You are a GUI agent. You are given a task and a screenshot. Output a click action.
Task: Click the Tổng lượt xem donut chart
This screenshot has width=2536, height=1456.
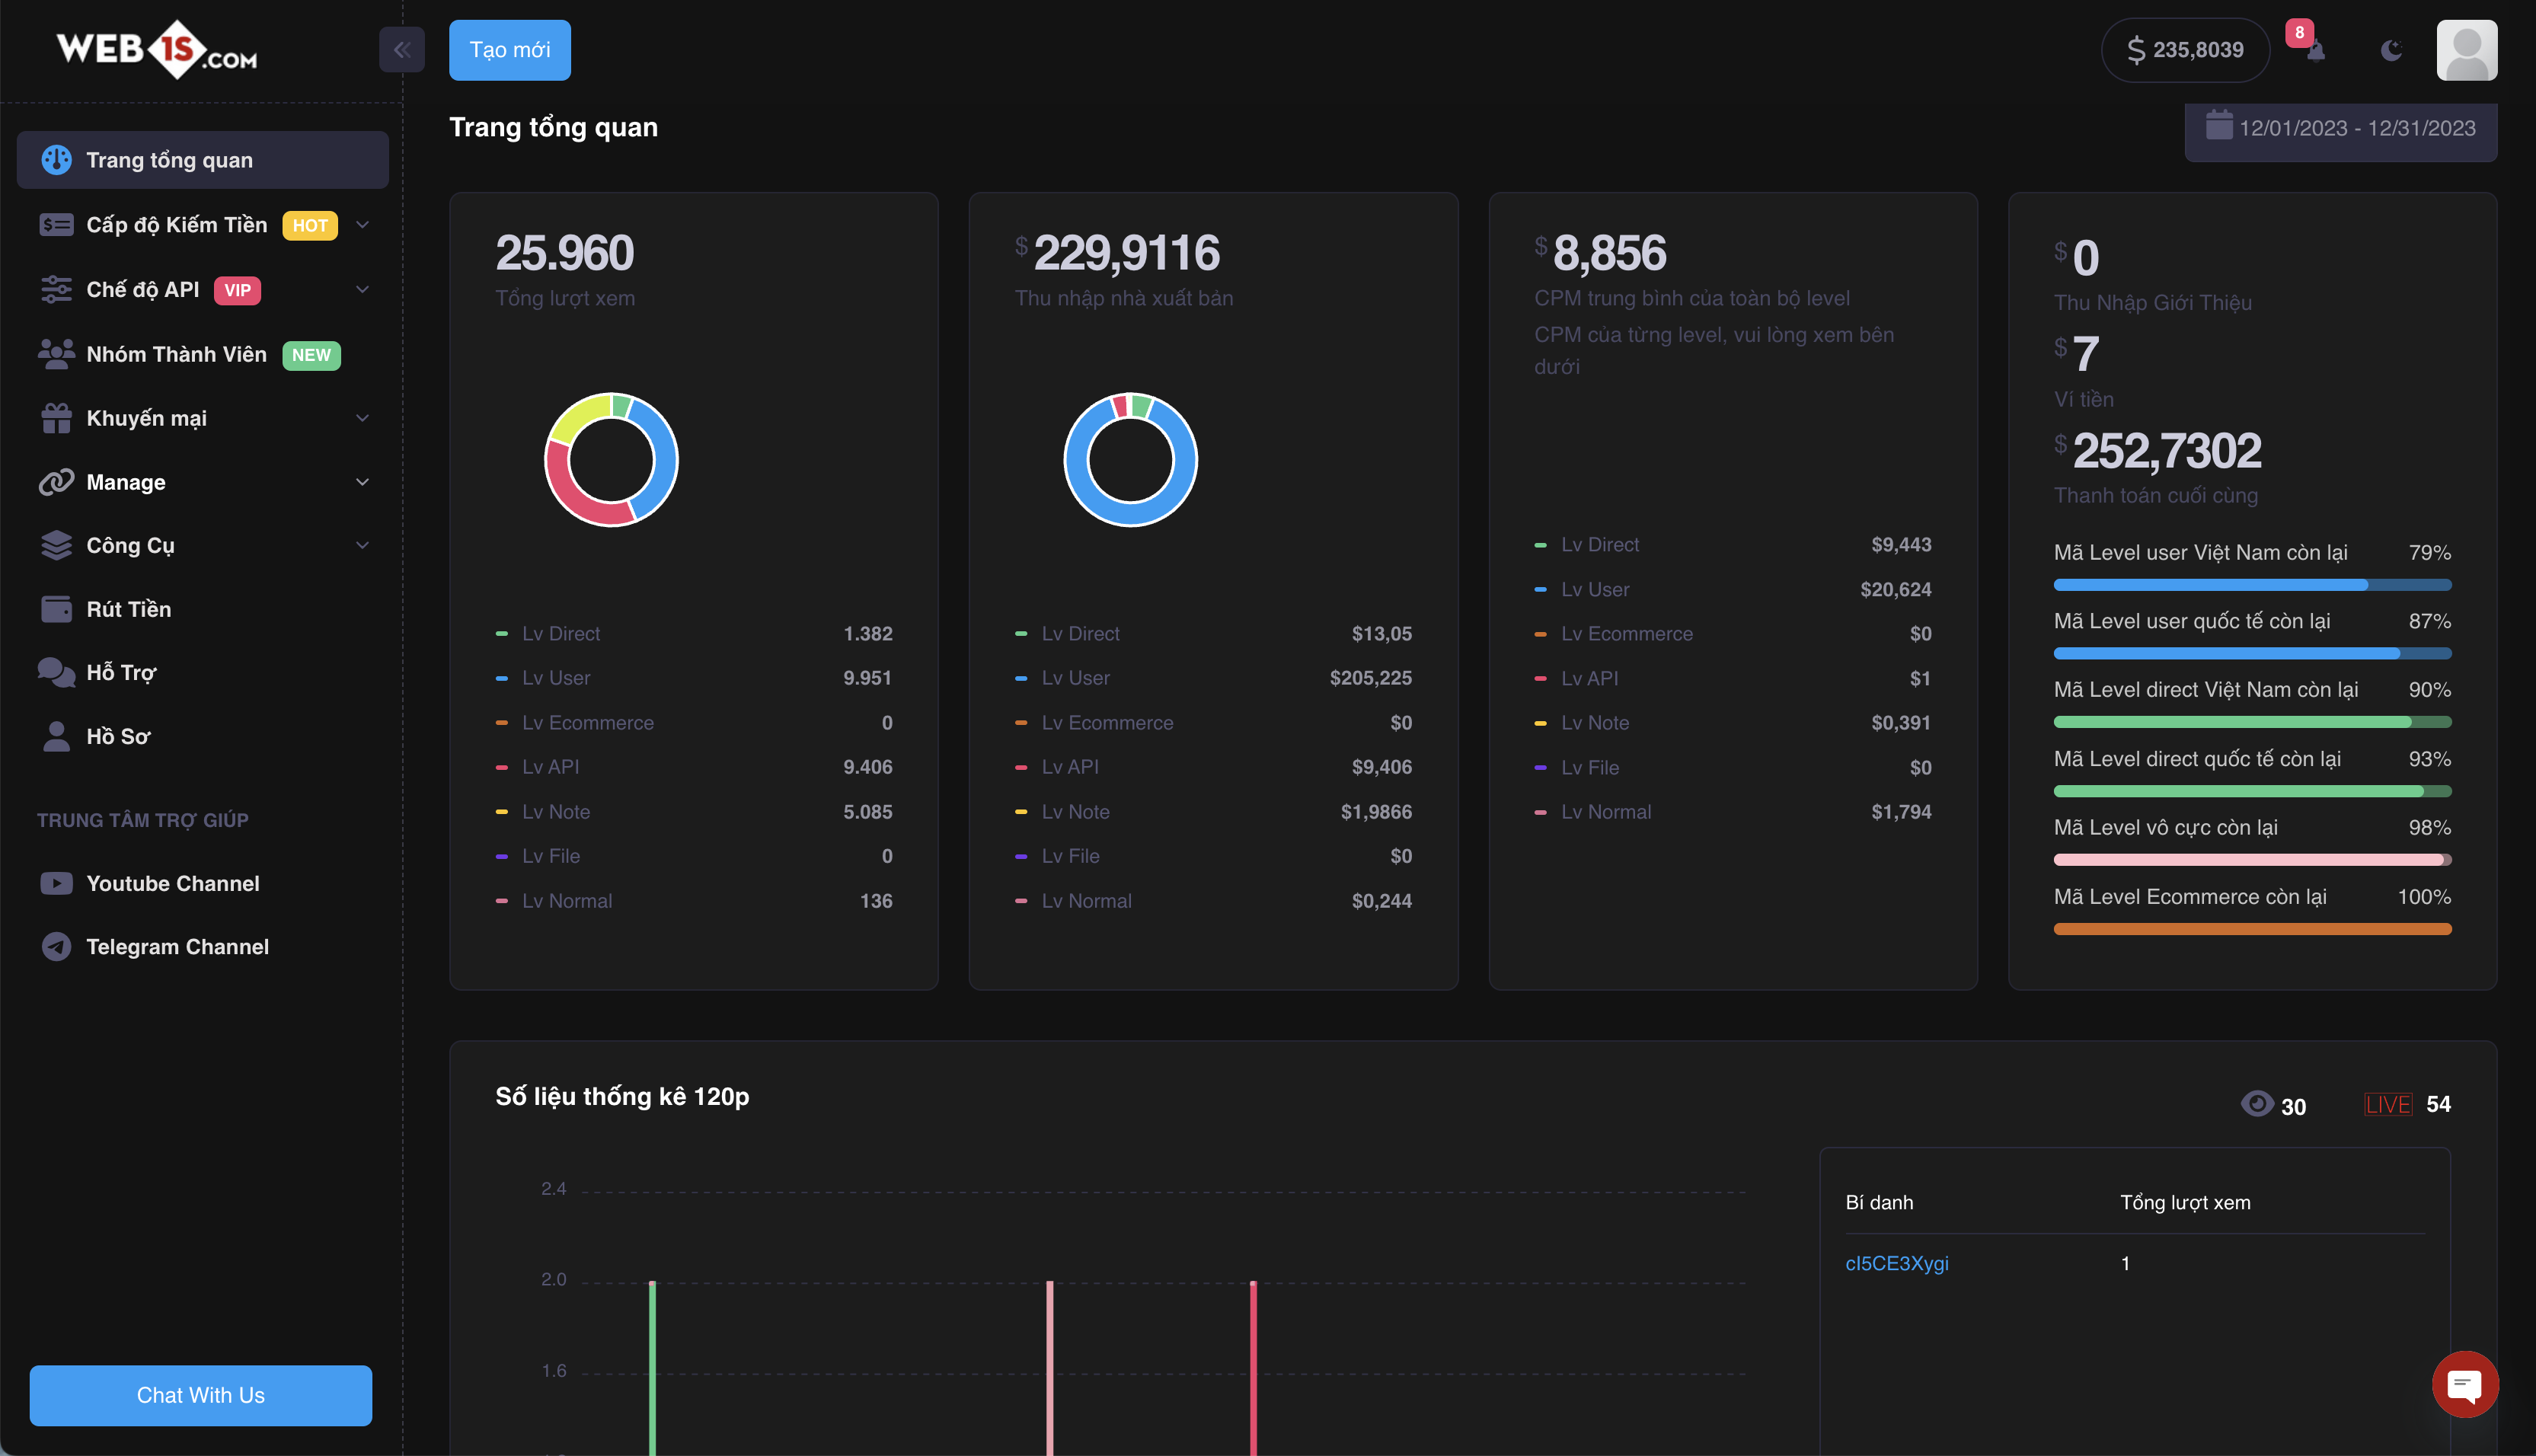[611, 459]
